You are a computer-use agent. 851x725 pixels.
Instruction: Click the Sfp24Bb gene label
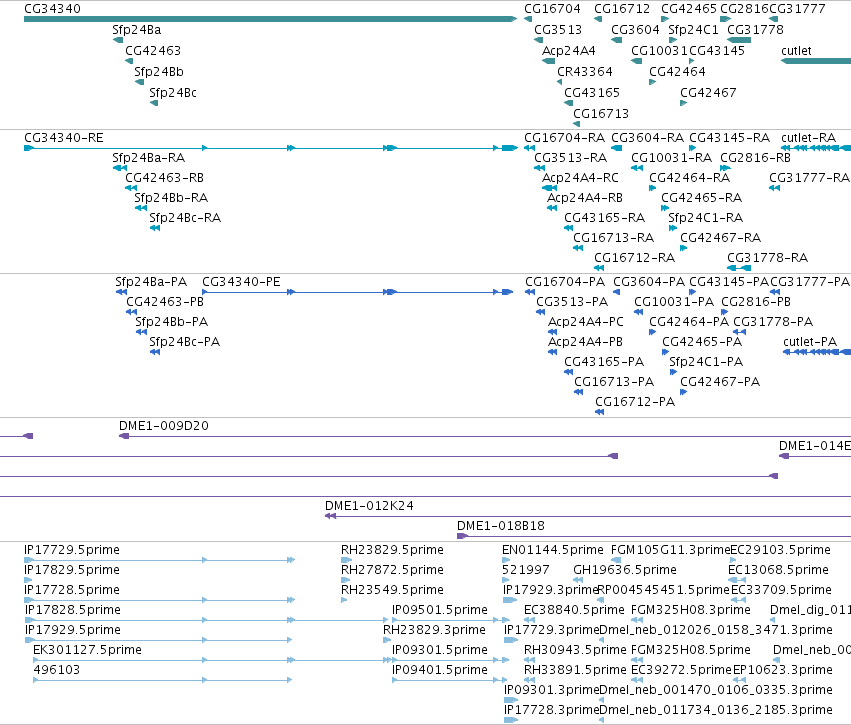pos(158,72)
